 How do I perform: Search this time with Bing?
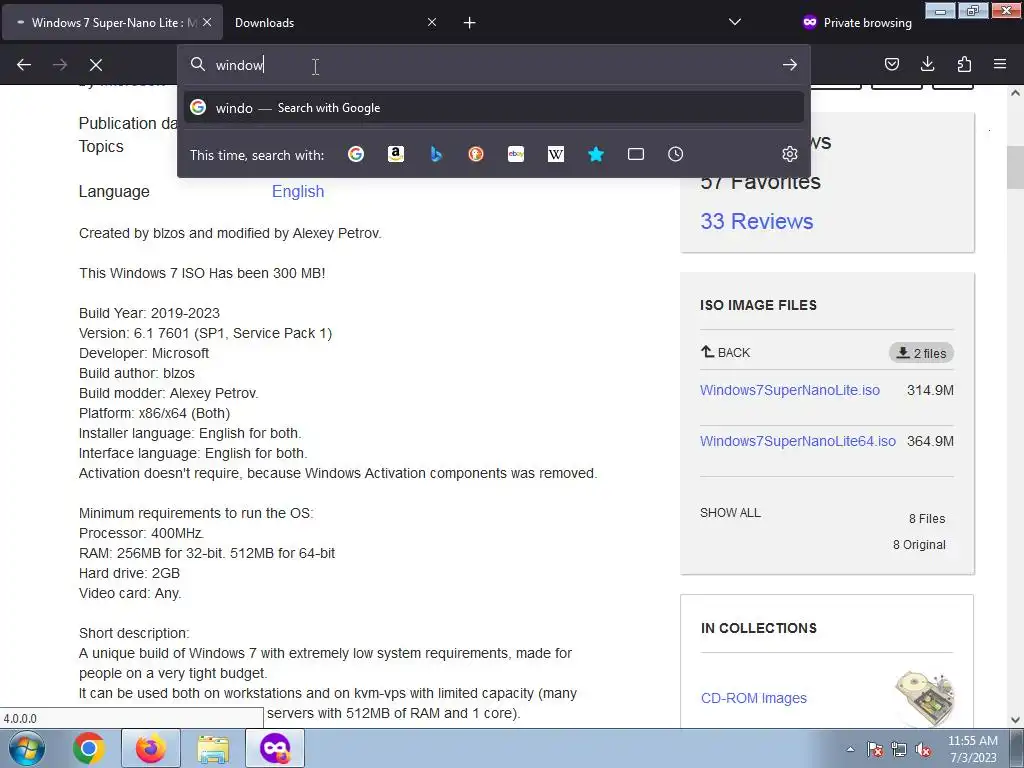point(436,154)
